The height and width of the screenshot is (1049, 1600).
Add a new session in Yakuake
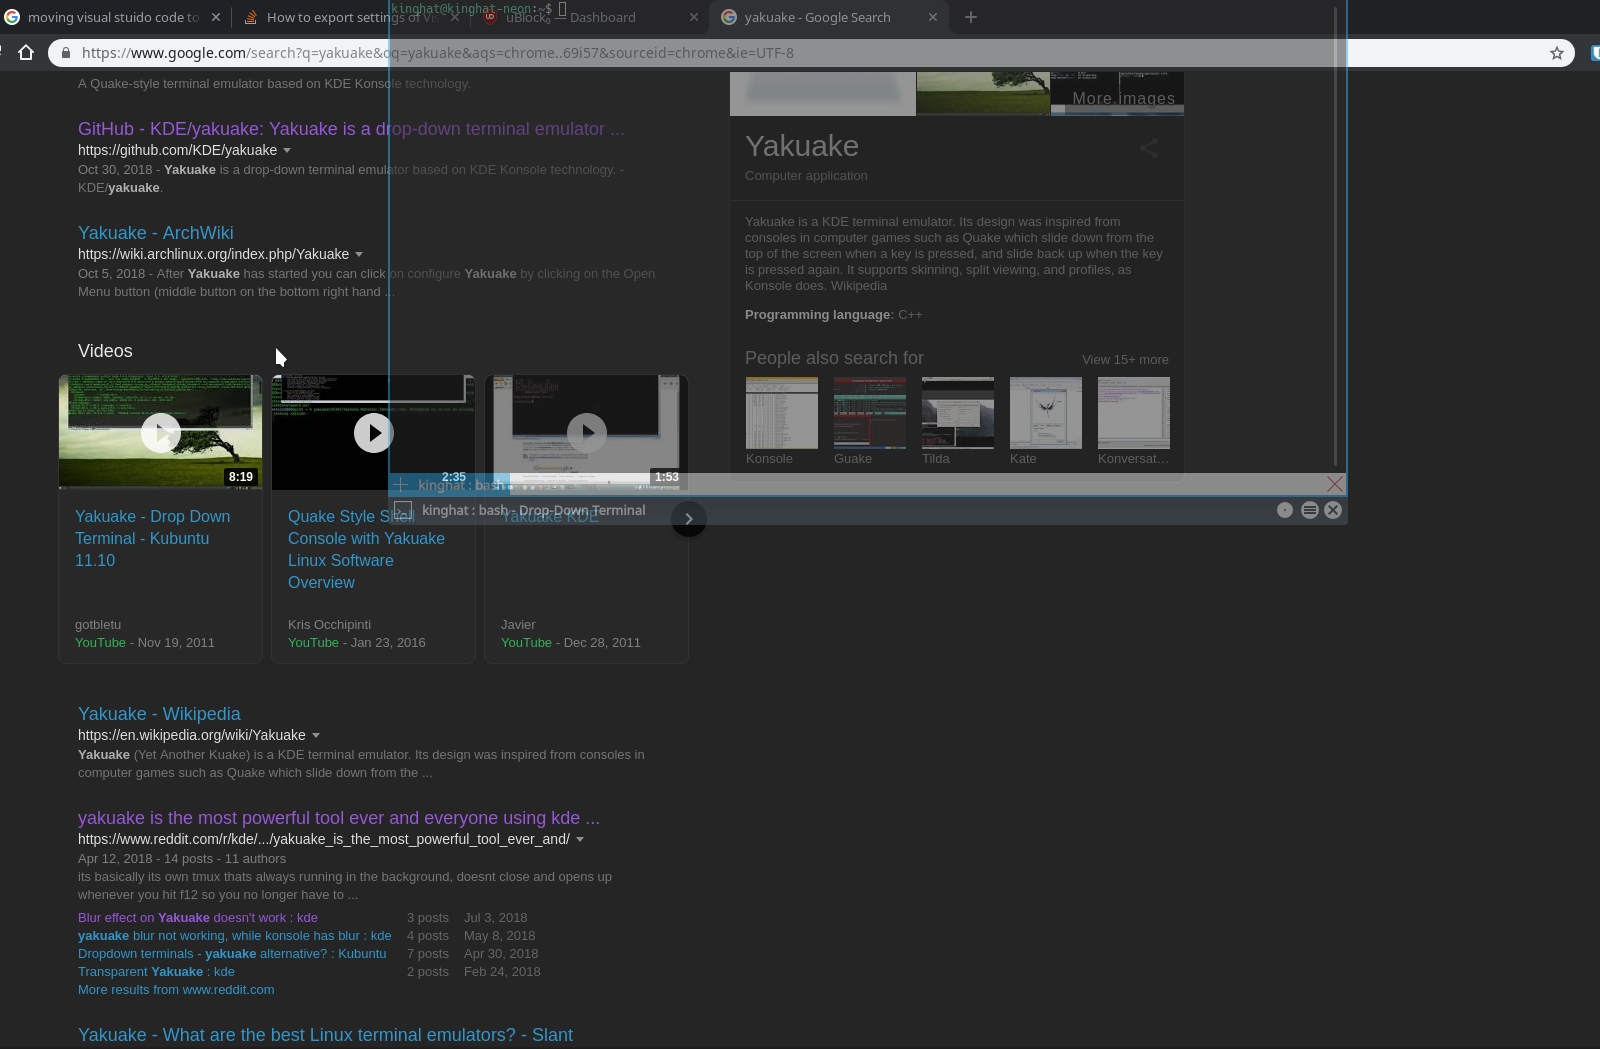point(401,485)
